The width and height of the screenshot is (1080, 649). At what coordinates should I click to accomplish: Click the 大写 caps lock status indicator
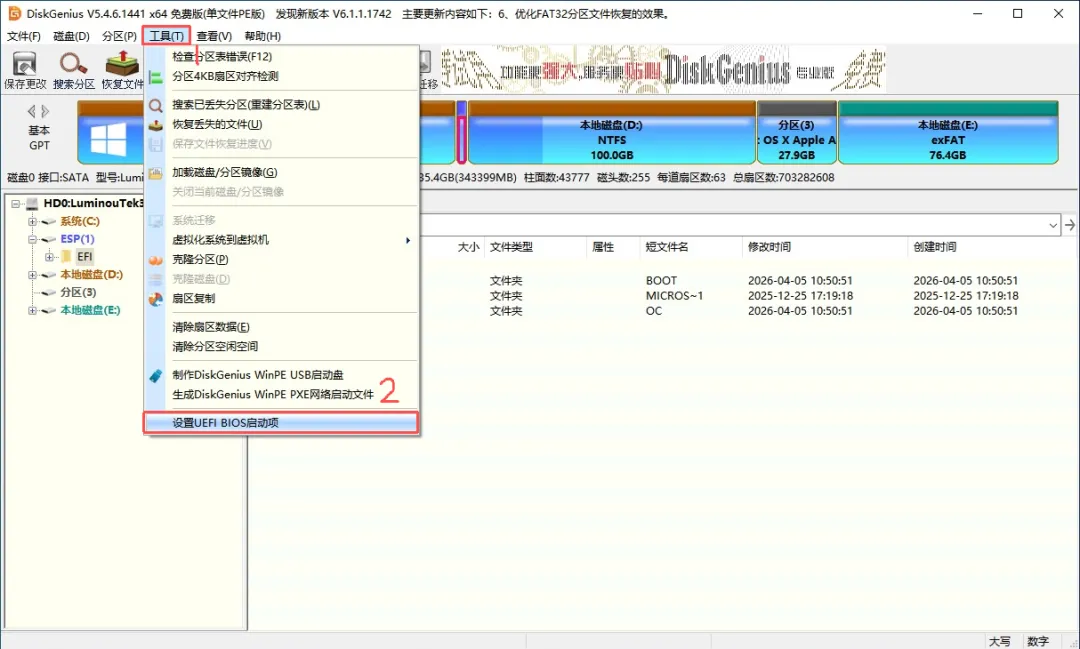1000,641
